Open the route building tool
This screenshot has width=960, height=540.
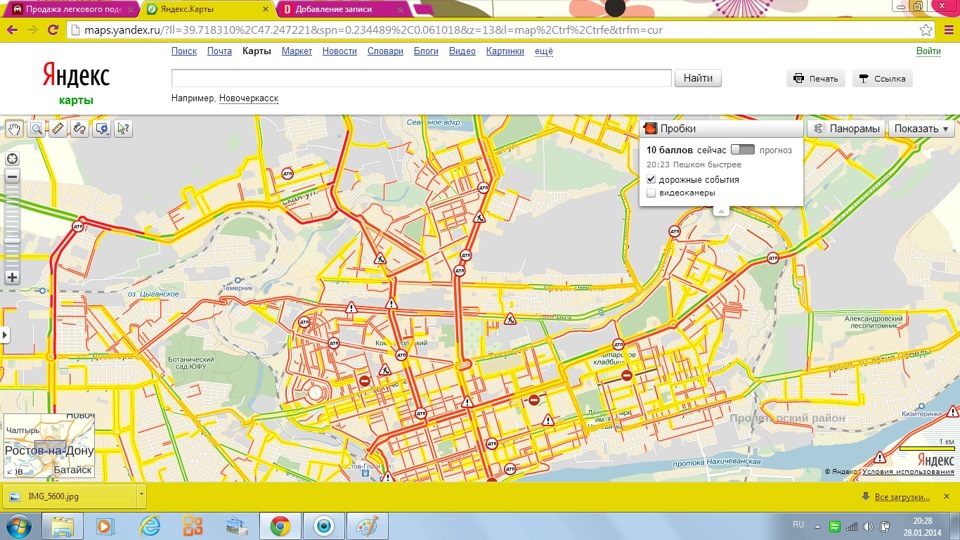(x=80, y=129)
